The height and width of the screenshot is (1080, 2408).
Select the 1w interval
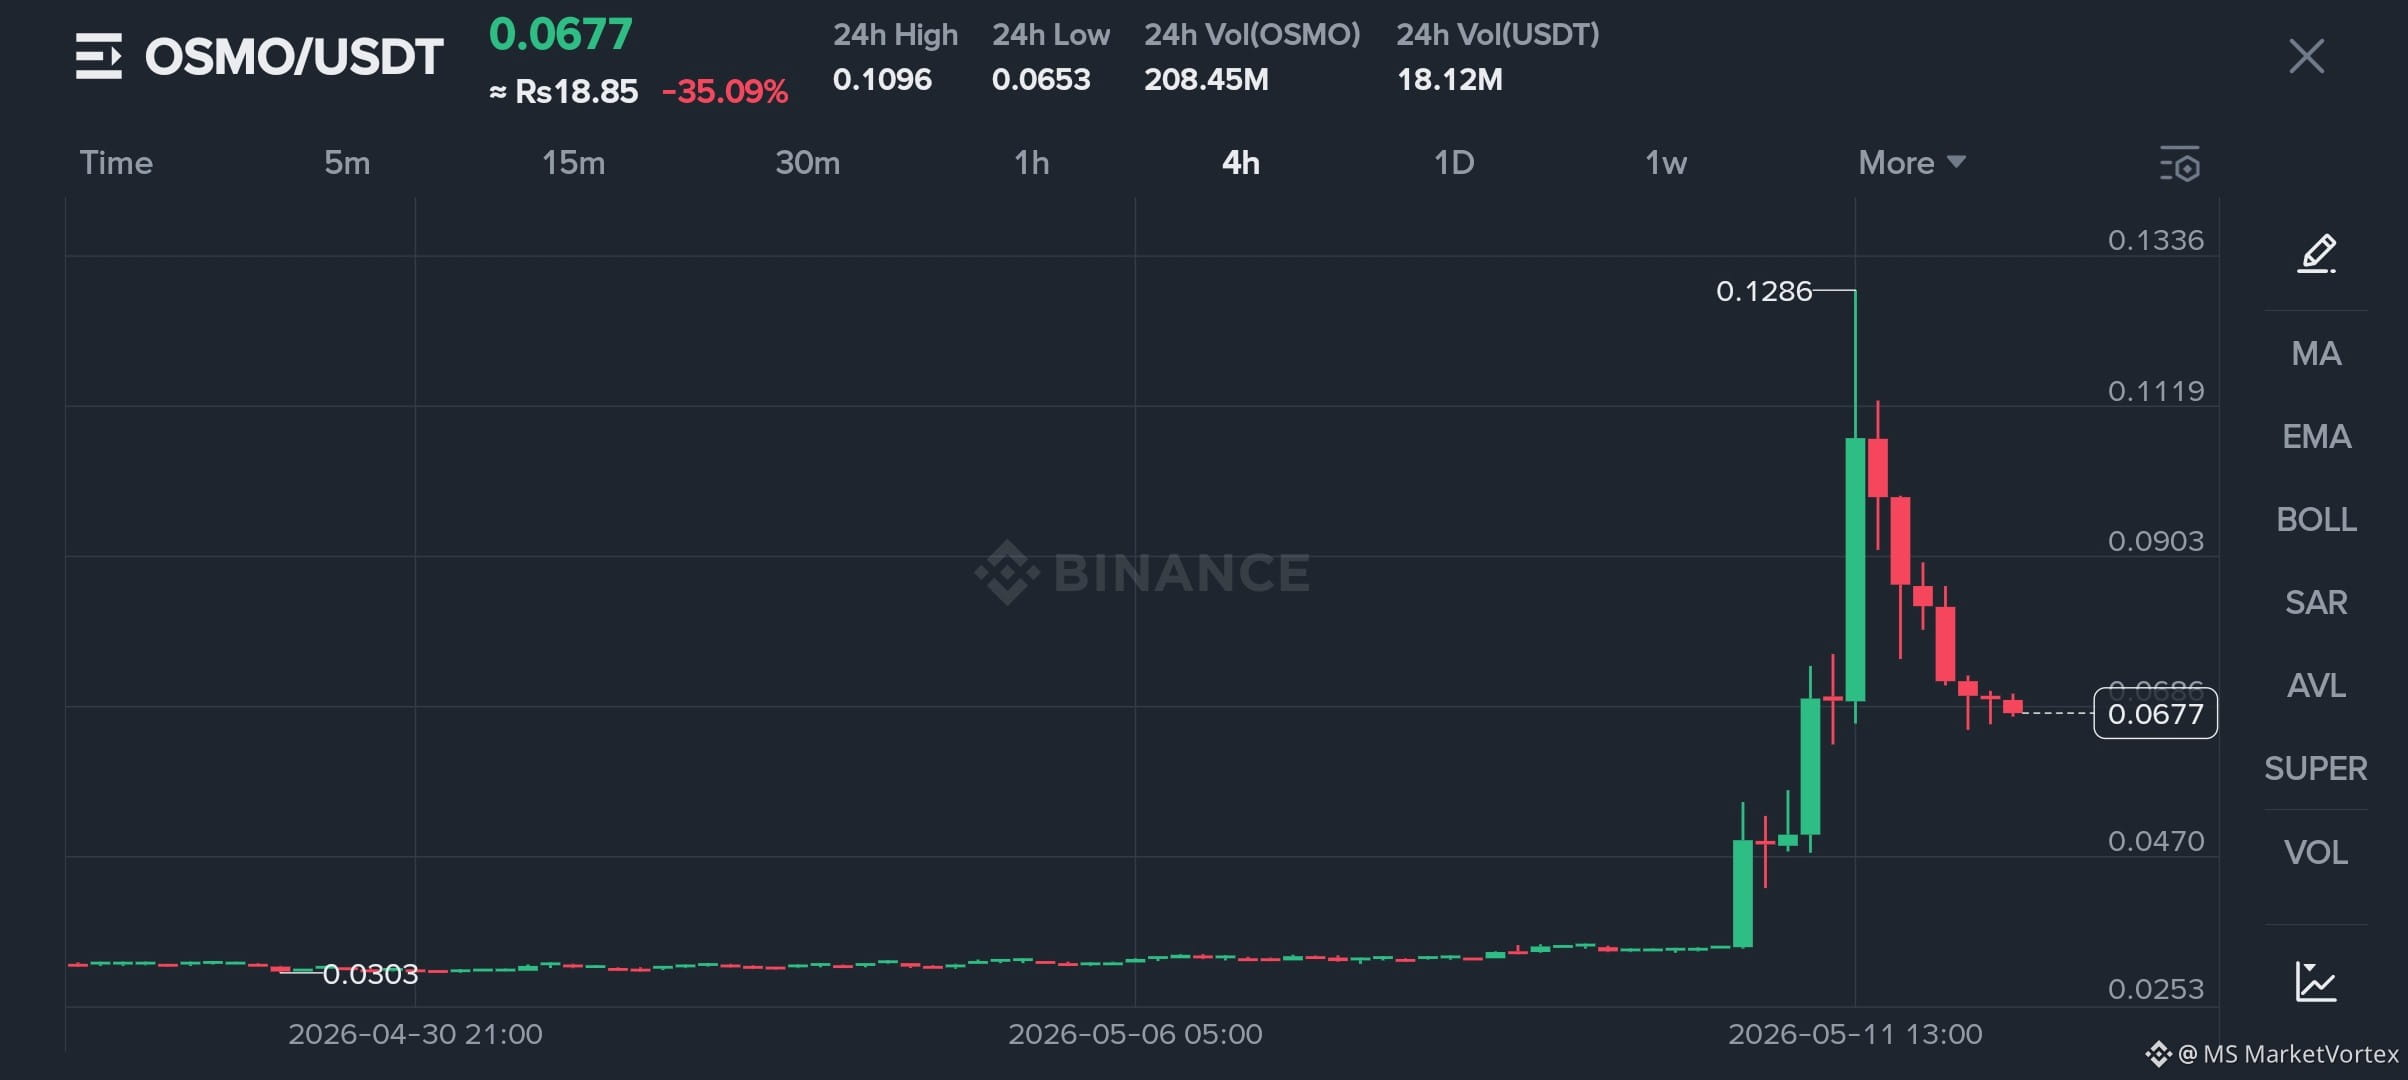pyautogui.click(x=1666, y=163)
